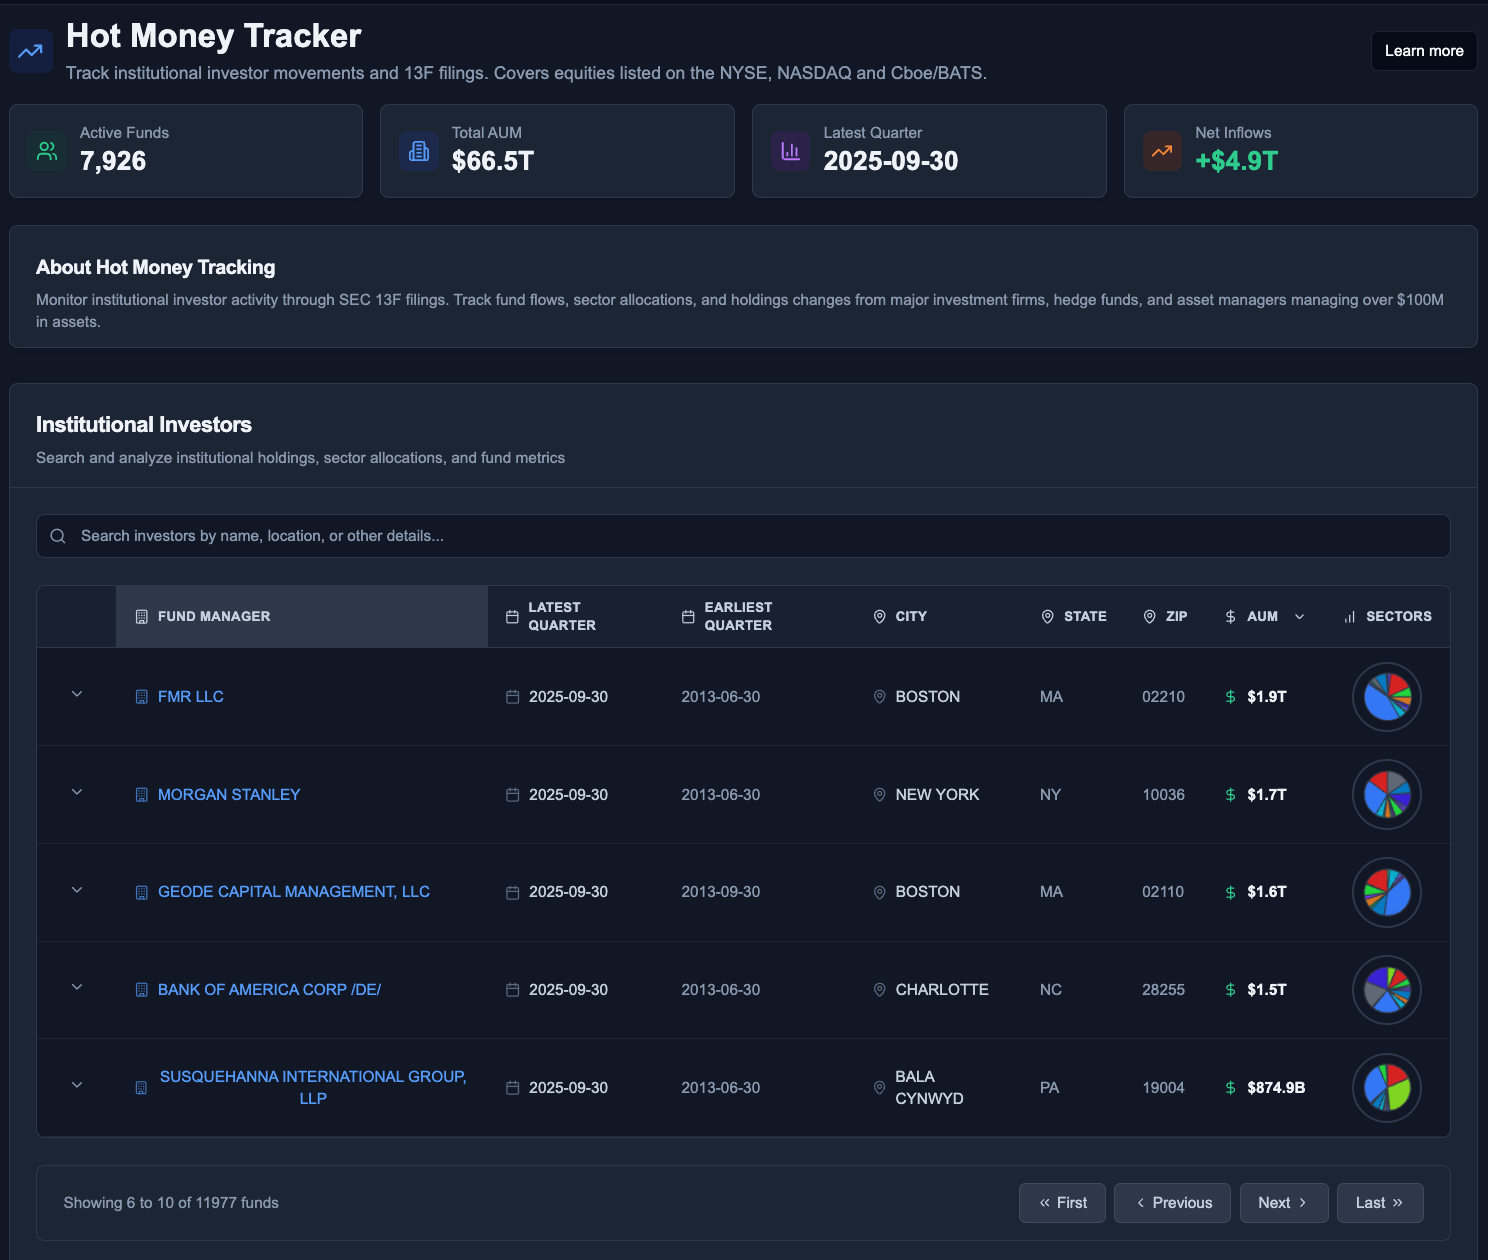Image resolution: width=1488 pixels, height=1260 pixels.
Task: Click the dollar icon beside FMR LLC's AUM
Action: click(1230, 697)
